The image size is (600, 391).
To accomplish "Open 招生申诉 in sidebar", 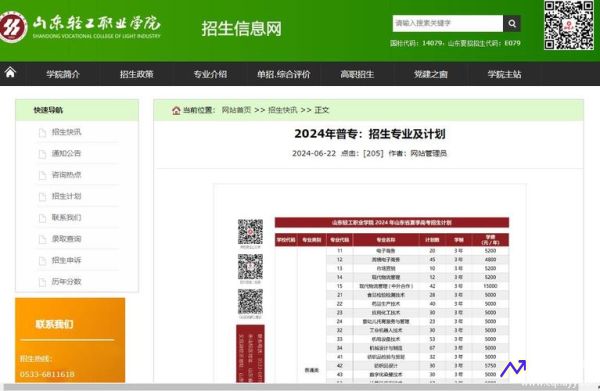I will [67, 261].
